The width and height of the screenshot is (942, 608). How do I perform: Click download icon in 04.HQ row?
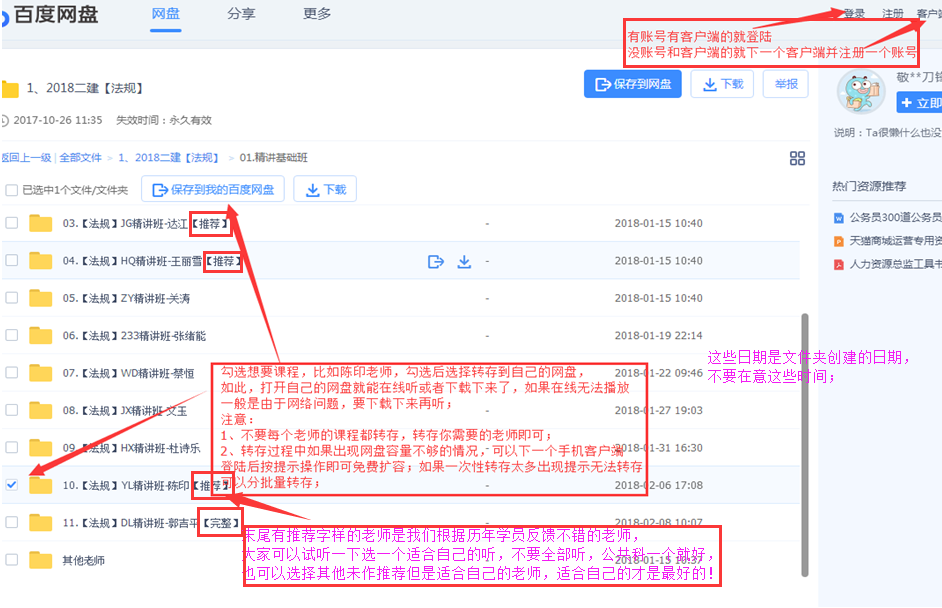pos(464,261)
